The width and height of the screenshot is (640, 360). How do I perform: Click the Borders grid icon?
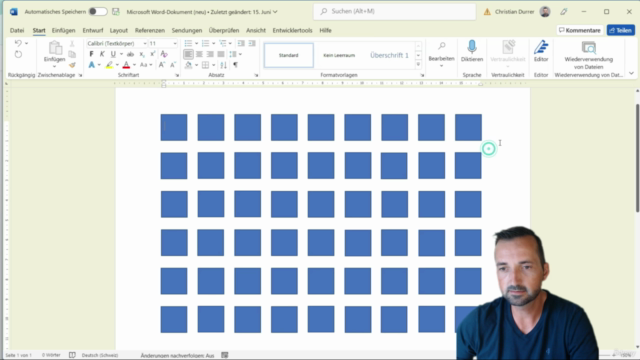[x=205, y=65]
